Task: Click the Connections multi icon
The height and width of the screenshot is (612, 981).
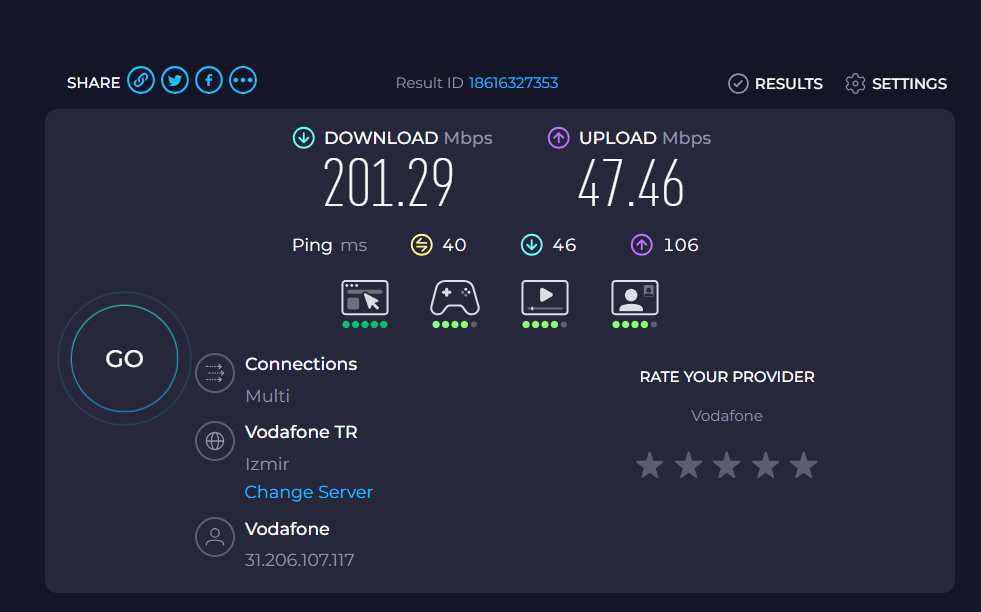Action: 215,373
